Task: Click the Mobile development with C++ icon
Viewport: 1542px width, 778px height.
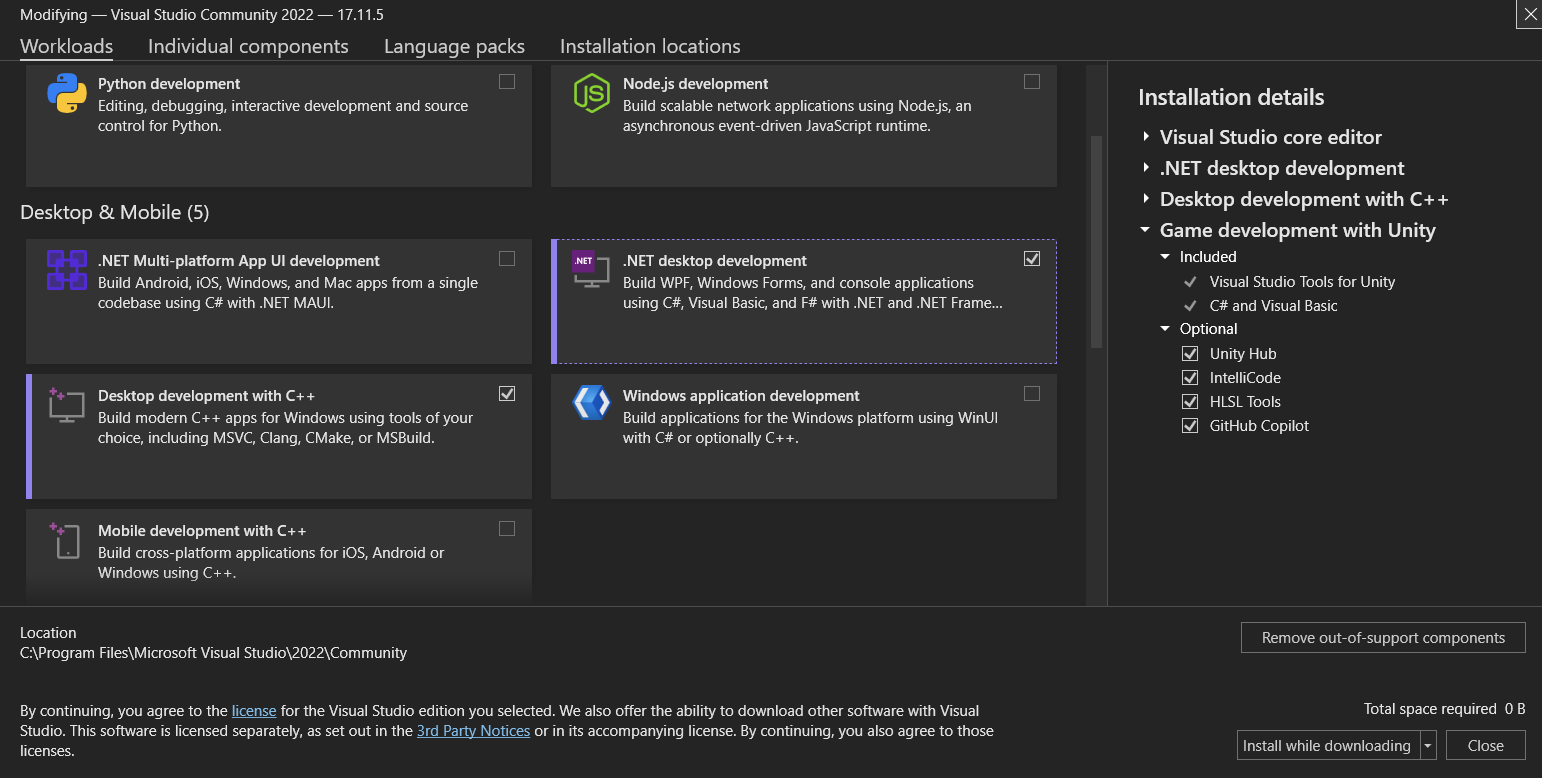Action: click(66, 540)
